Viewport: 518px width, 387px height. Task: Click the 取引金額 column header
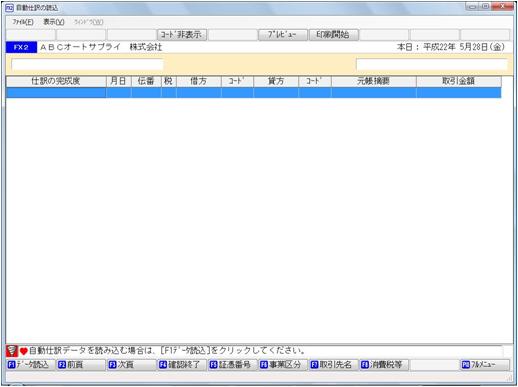click(458, 81)
